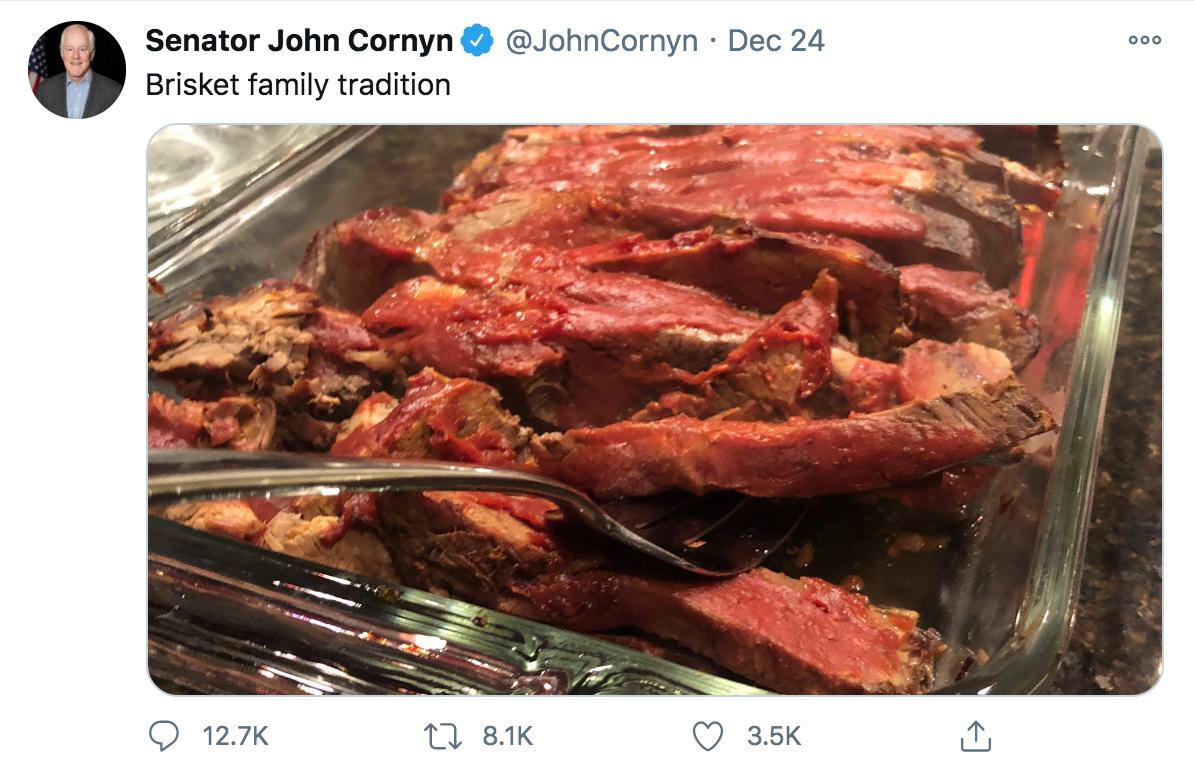Viewport: 1194px width, 773px height.
Task: Click the 12.7K replies count
Action: click(235, 737)
